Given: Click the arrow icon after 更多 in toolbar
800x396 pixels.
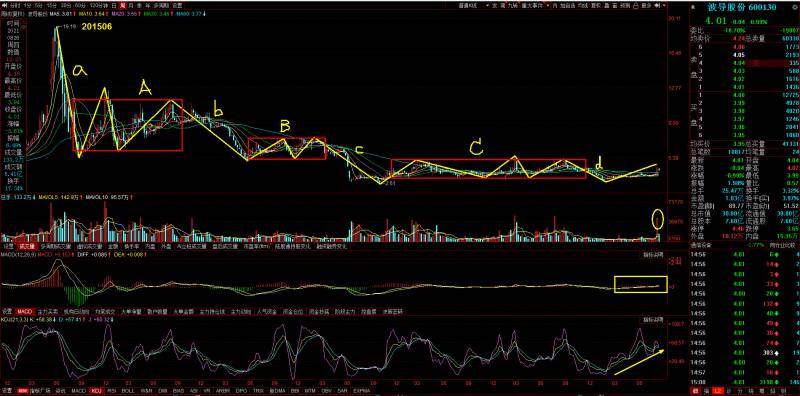Looking at the screenshot, I should pyautogui.click(x=657, y=6).
